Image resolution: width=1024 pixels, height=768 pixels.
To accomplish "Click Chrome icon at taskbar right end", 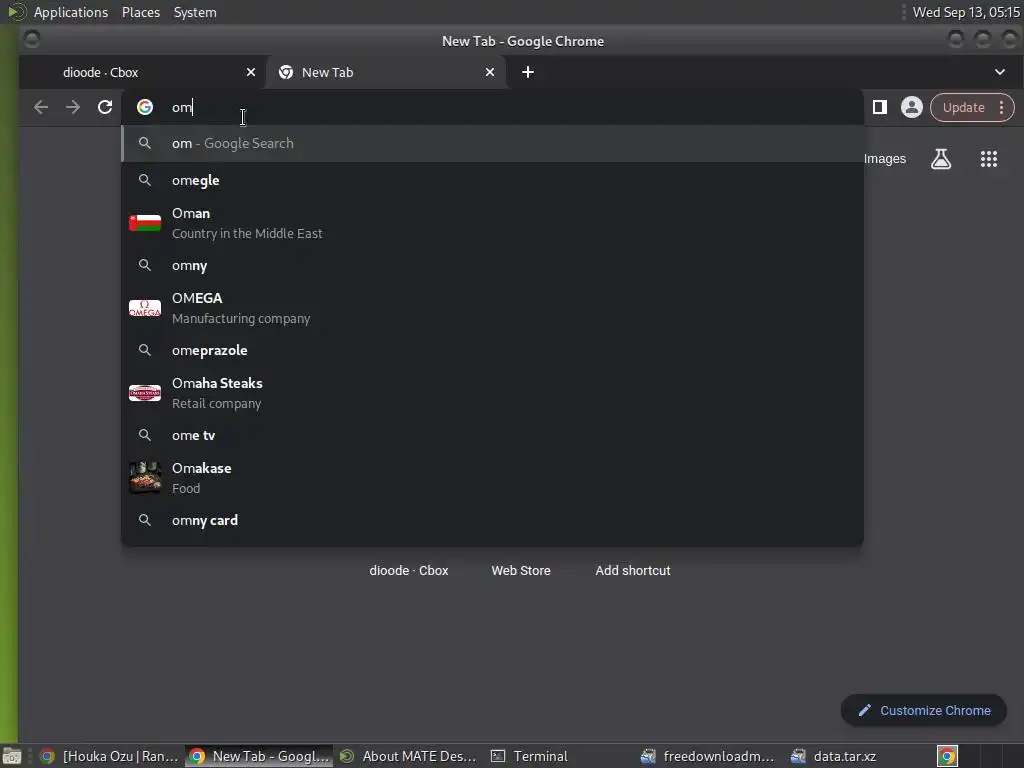I will click(x=947, y=756).
